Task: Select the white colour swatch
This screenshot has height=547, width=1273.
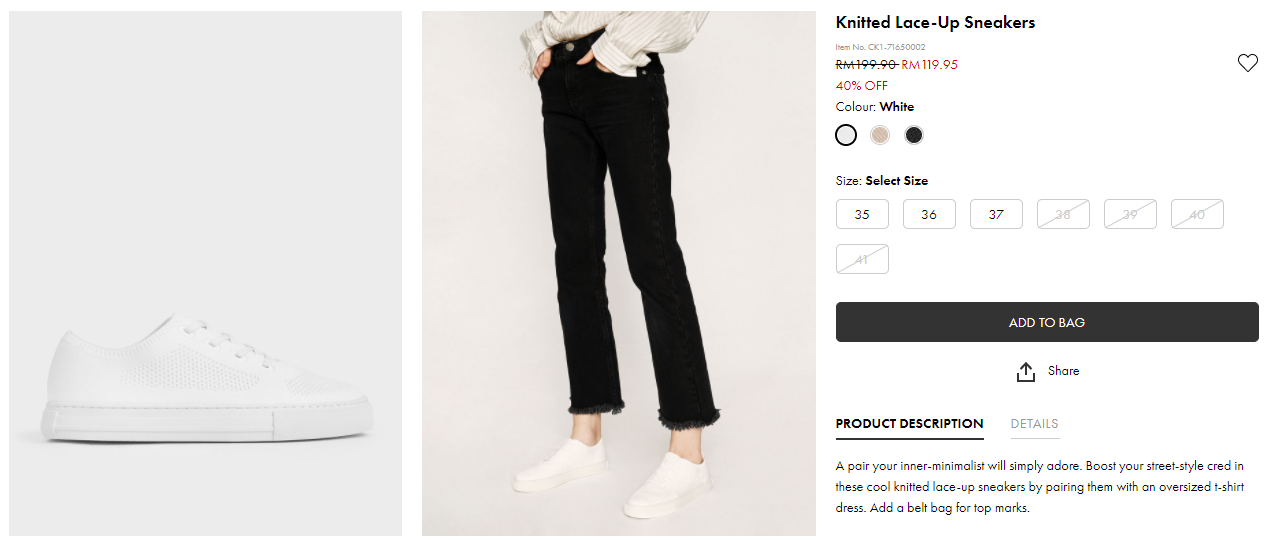Action: tap(846, 135)
